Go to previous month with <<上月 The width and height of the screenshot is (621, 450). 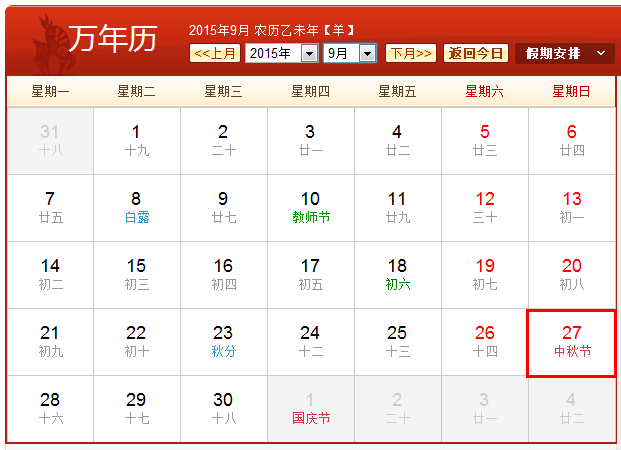tap(215, 53)
